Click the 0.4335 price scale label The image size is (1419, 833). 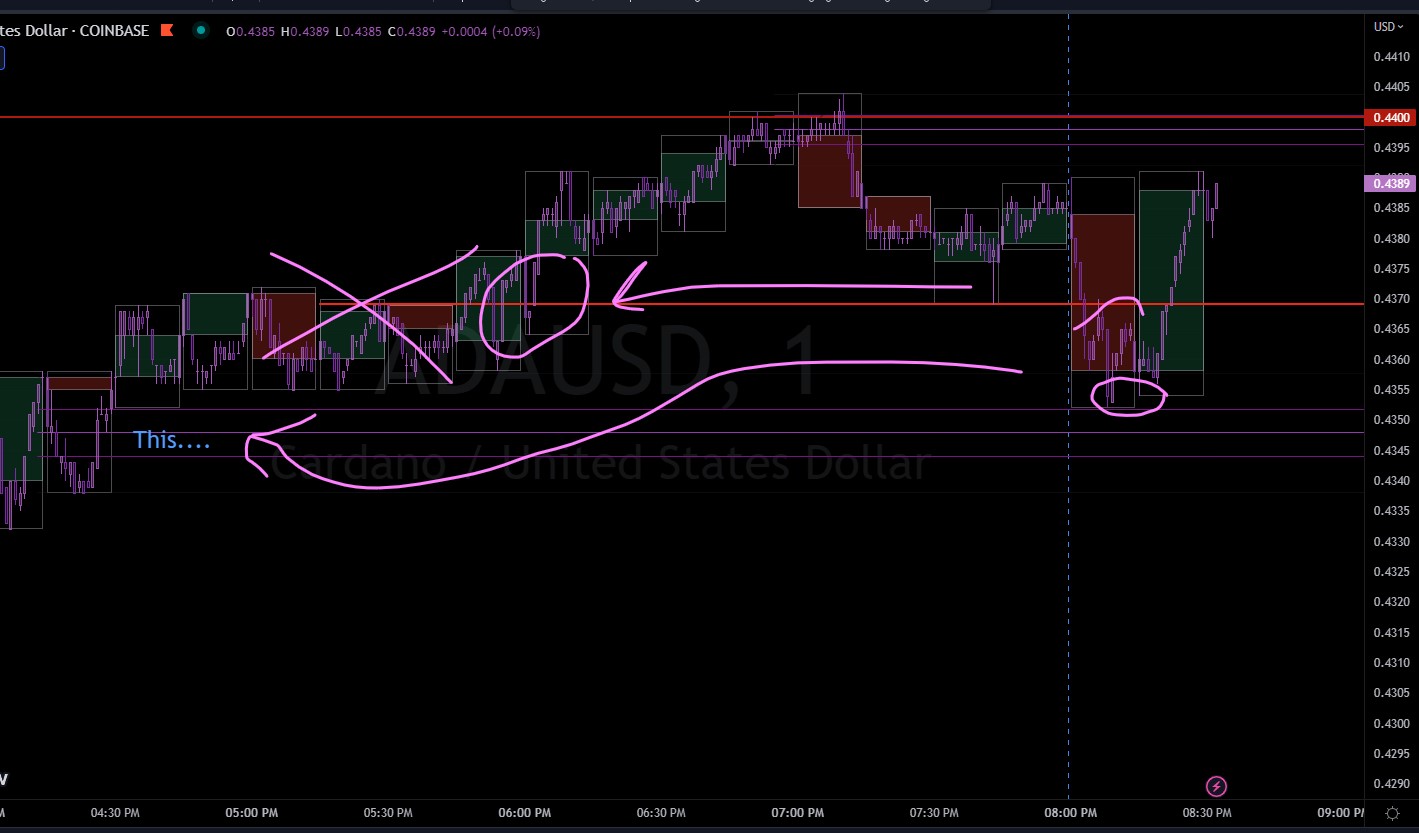coord(1391,511)
